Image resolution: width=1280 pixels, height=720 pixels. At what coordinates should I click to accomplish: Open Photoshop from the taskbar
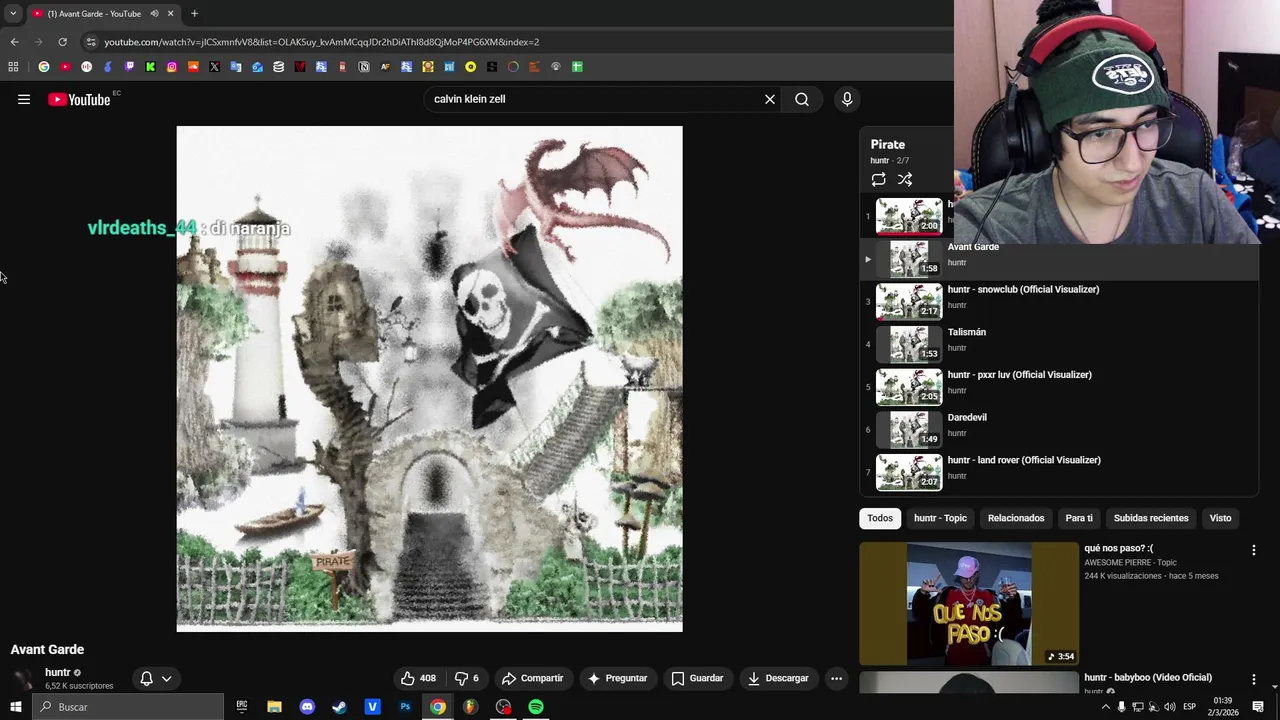pos(405,707)
